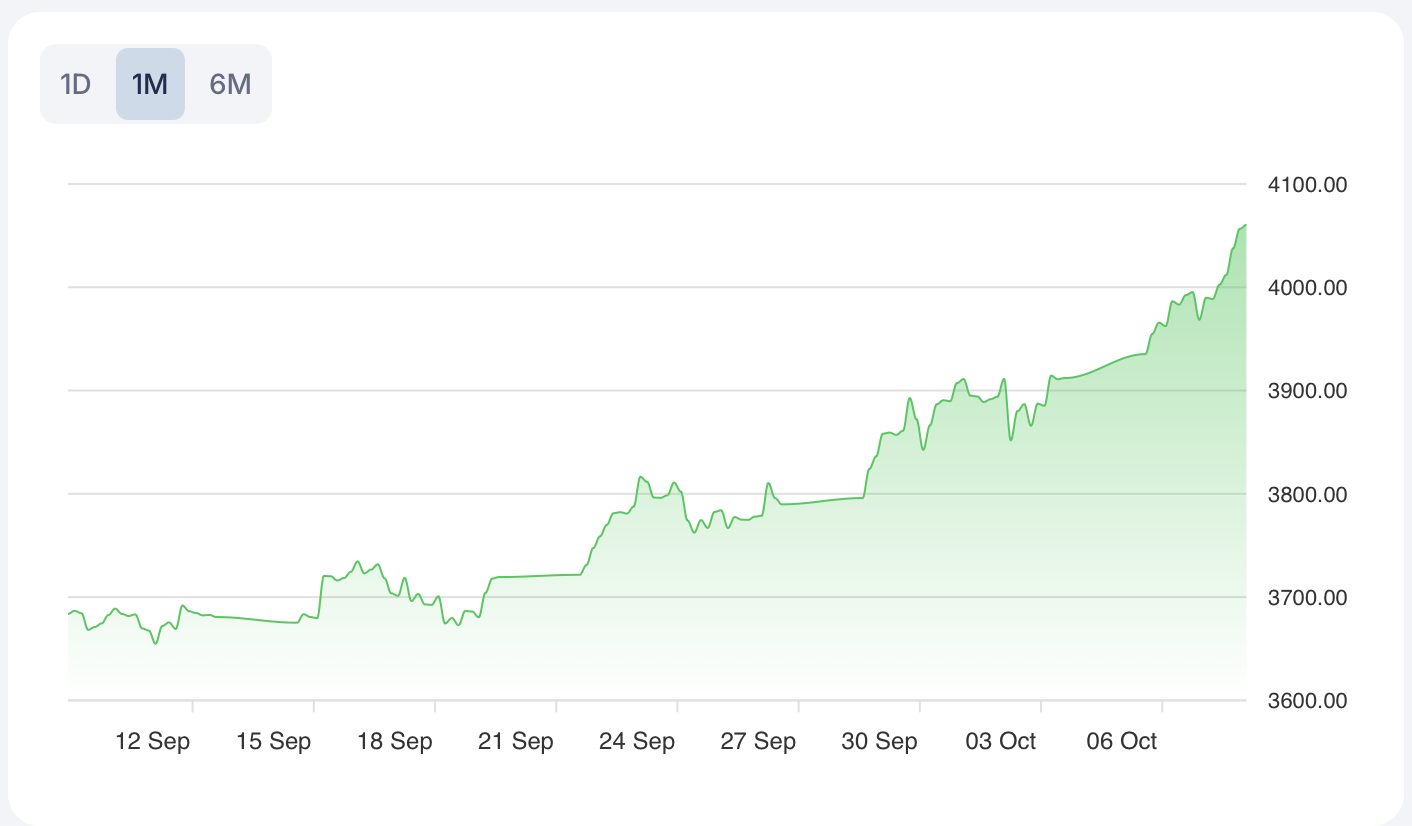Select the 24 Sep axis label

click(x=637, y=741)
